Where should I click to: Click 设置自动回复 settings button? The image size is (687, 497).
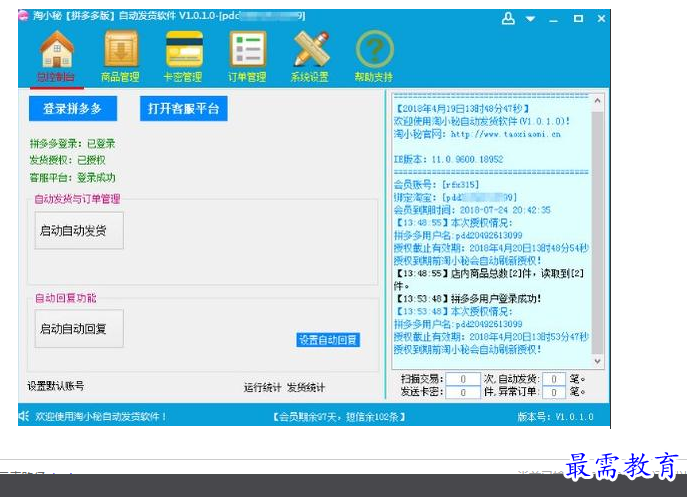coord(327,340)
